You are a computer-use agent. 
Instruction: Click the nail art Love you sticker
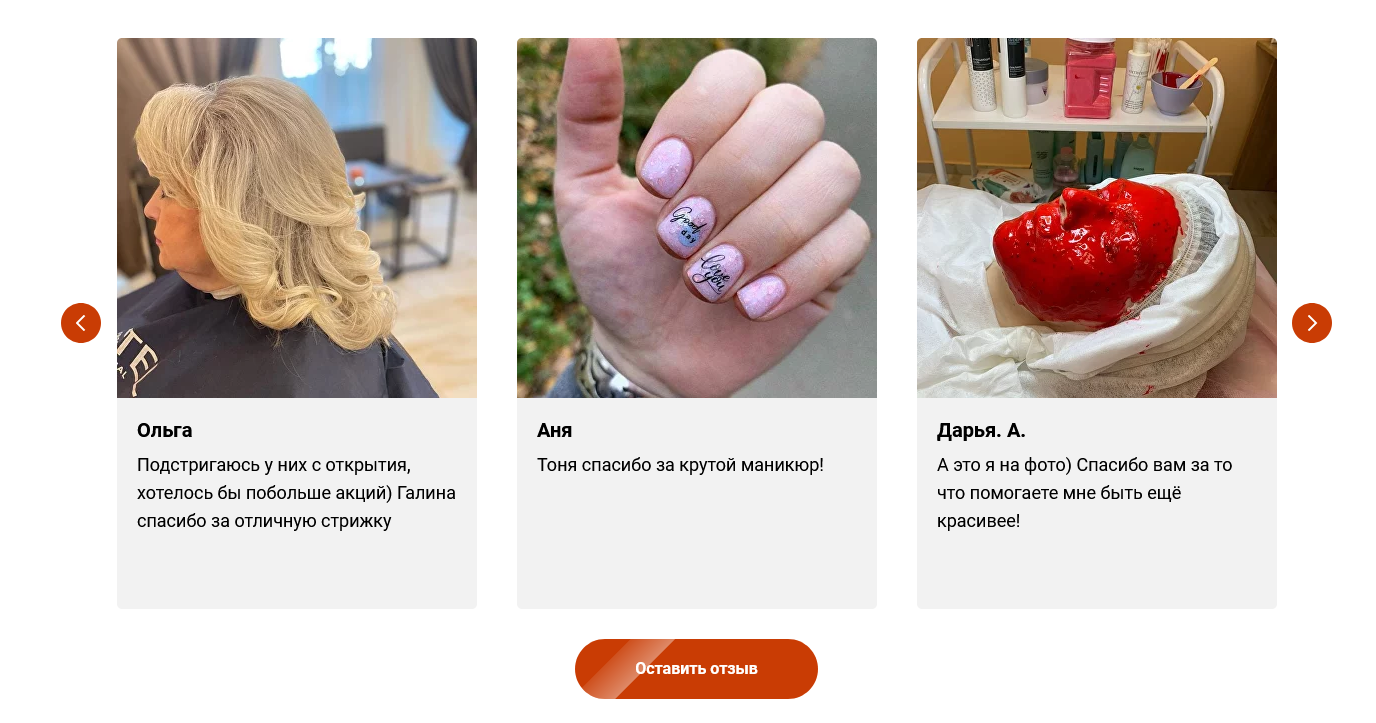point(716,271)
